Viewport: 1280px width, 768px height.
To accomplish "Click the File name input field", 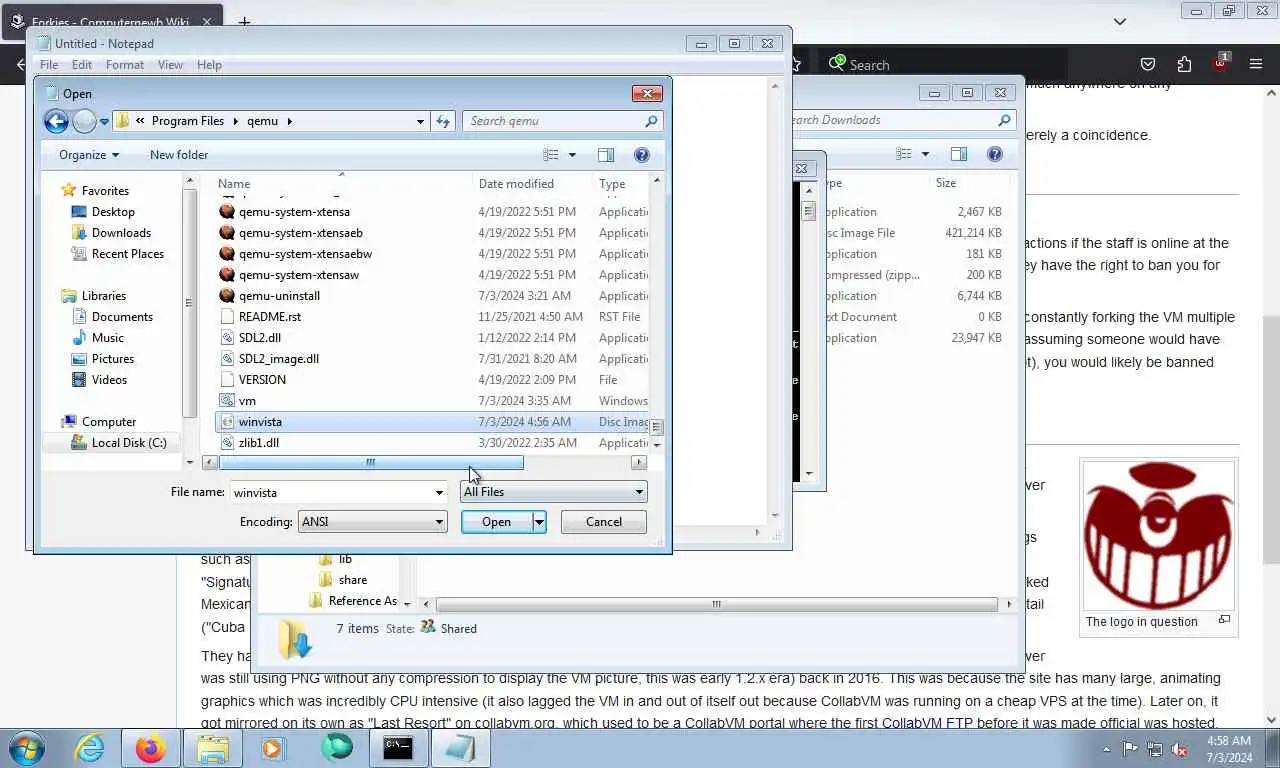I will 331,492.
